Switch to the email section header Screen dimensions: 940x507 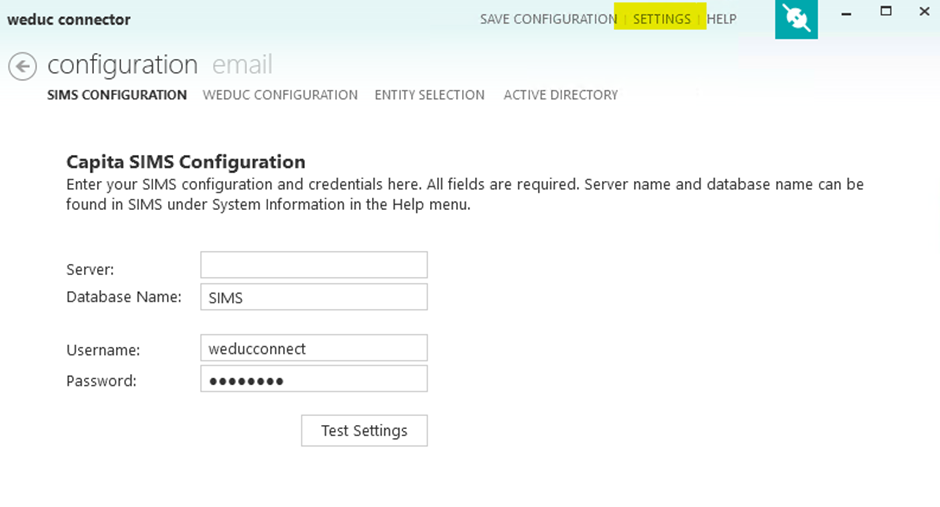click(242, 65)
